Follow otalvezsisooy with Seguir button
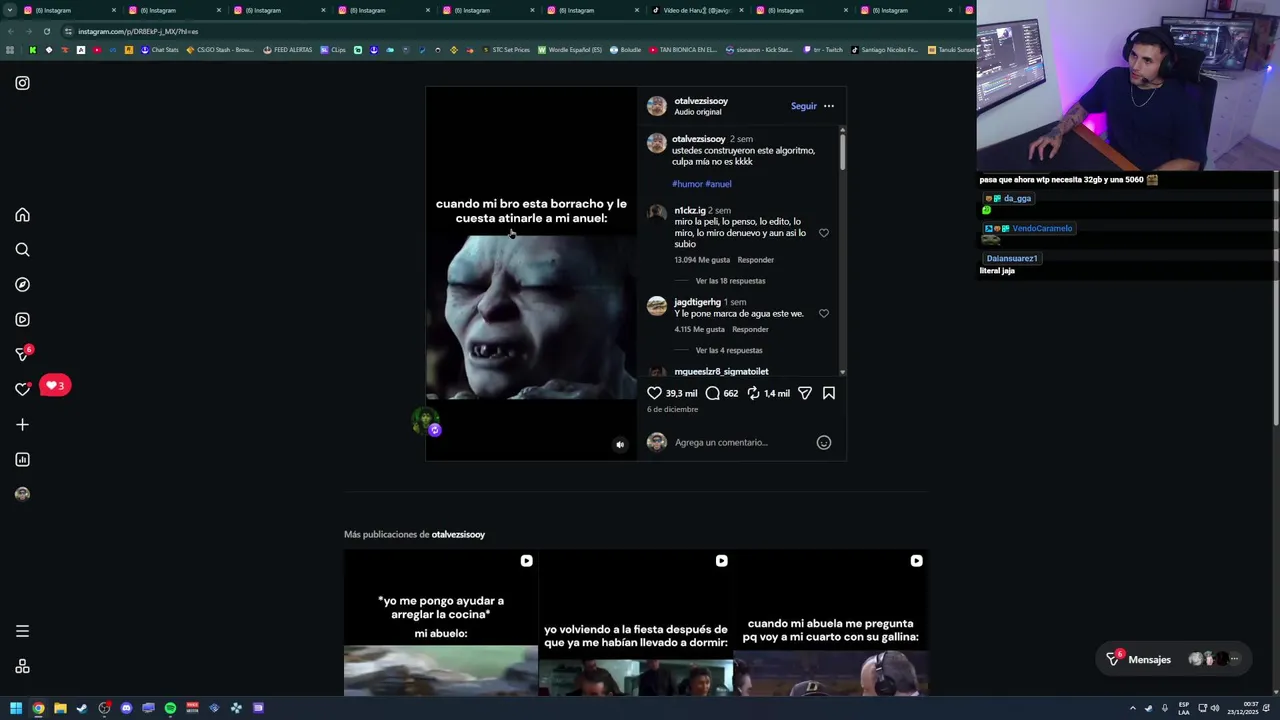This screenshot has width=1280, height=720. coord(803,106)
